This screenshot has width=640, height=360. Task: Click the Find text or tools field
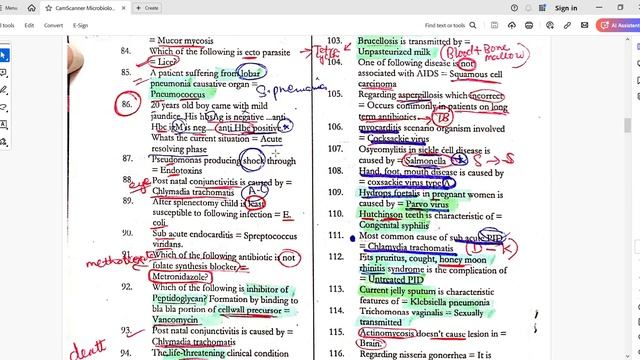pos(445,25)
